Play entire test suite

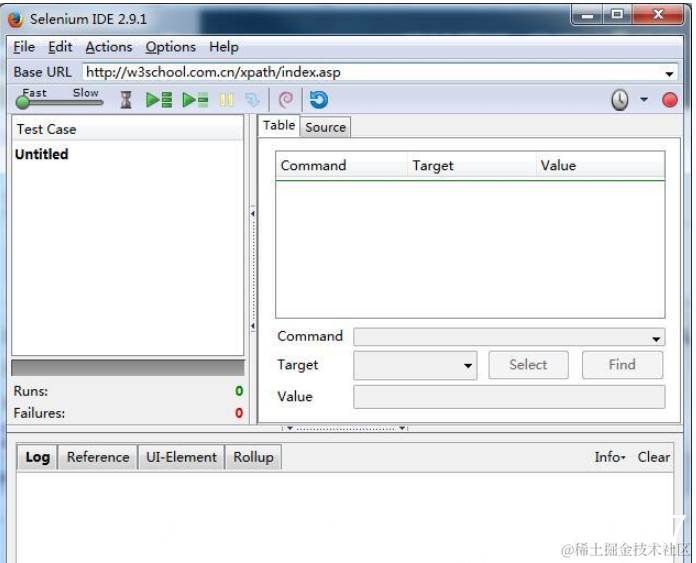pyautogui.click(x=159, y=100)
